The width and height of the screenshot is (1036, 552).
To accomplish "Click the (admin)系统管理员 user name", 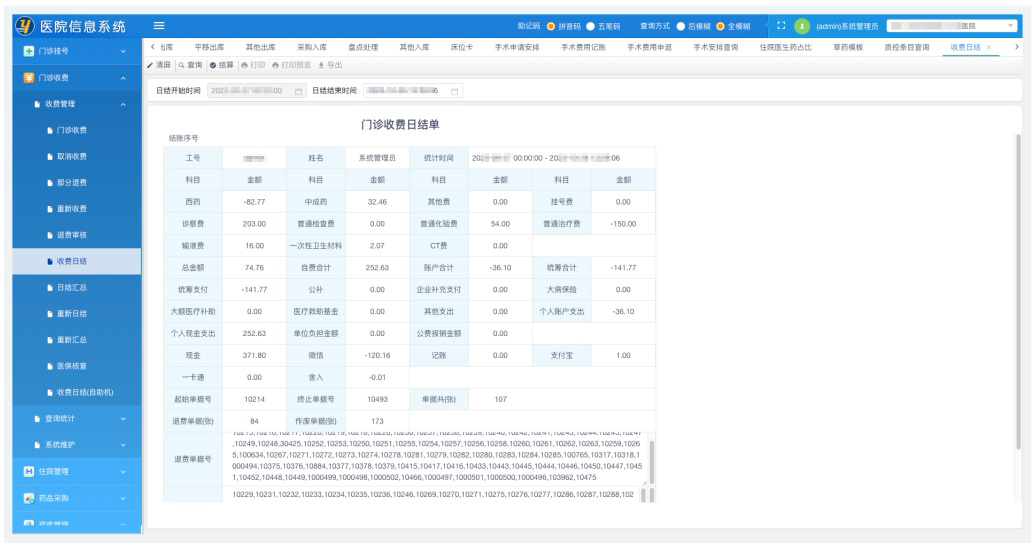I will (847, 26).
